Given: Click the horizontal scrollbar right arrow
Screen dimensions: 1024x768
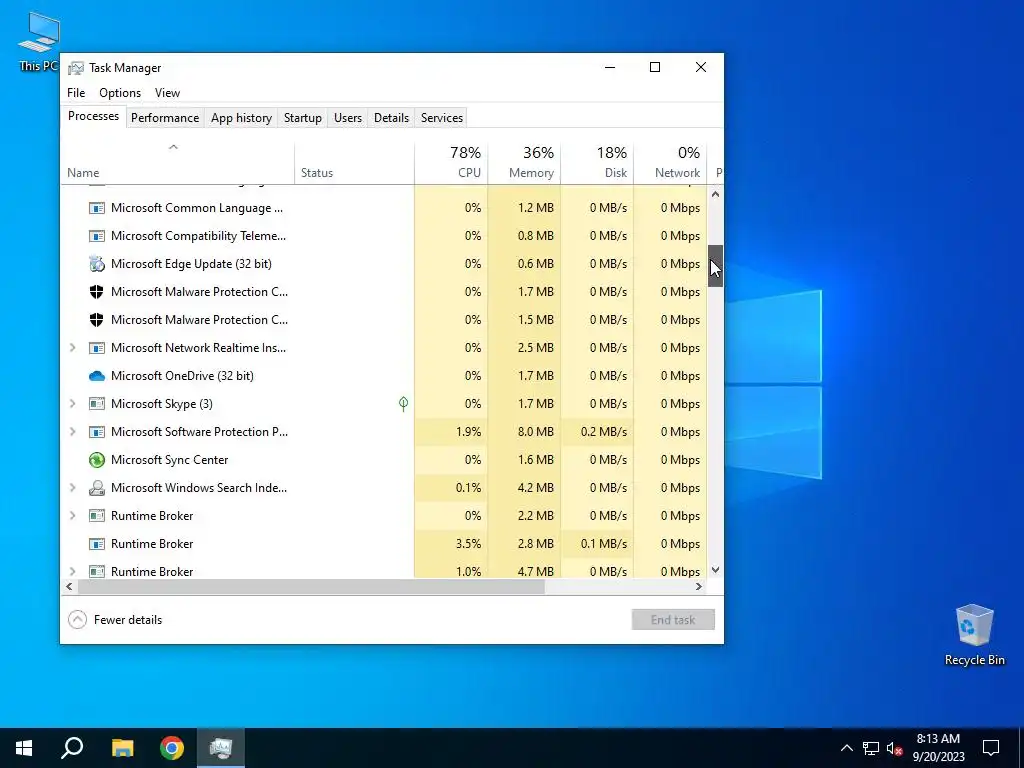Looking at the screenshot, I should pos(699,586).
